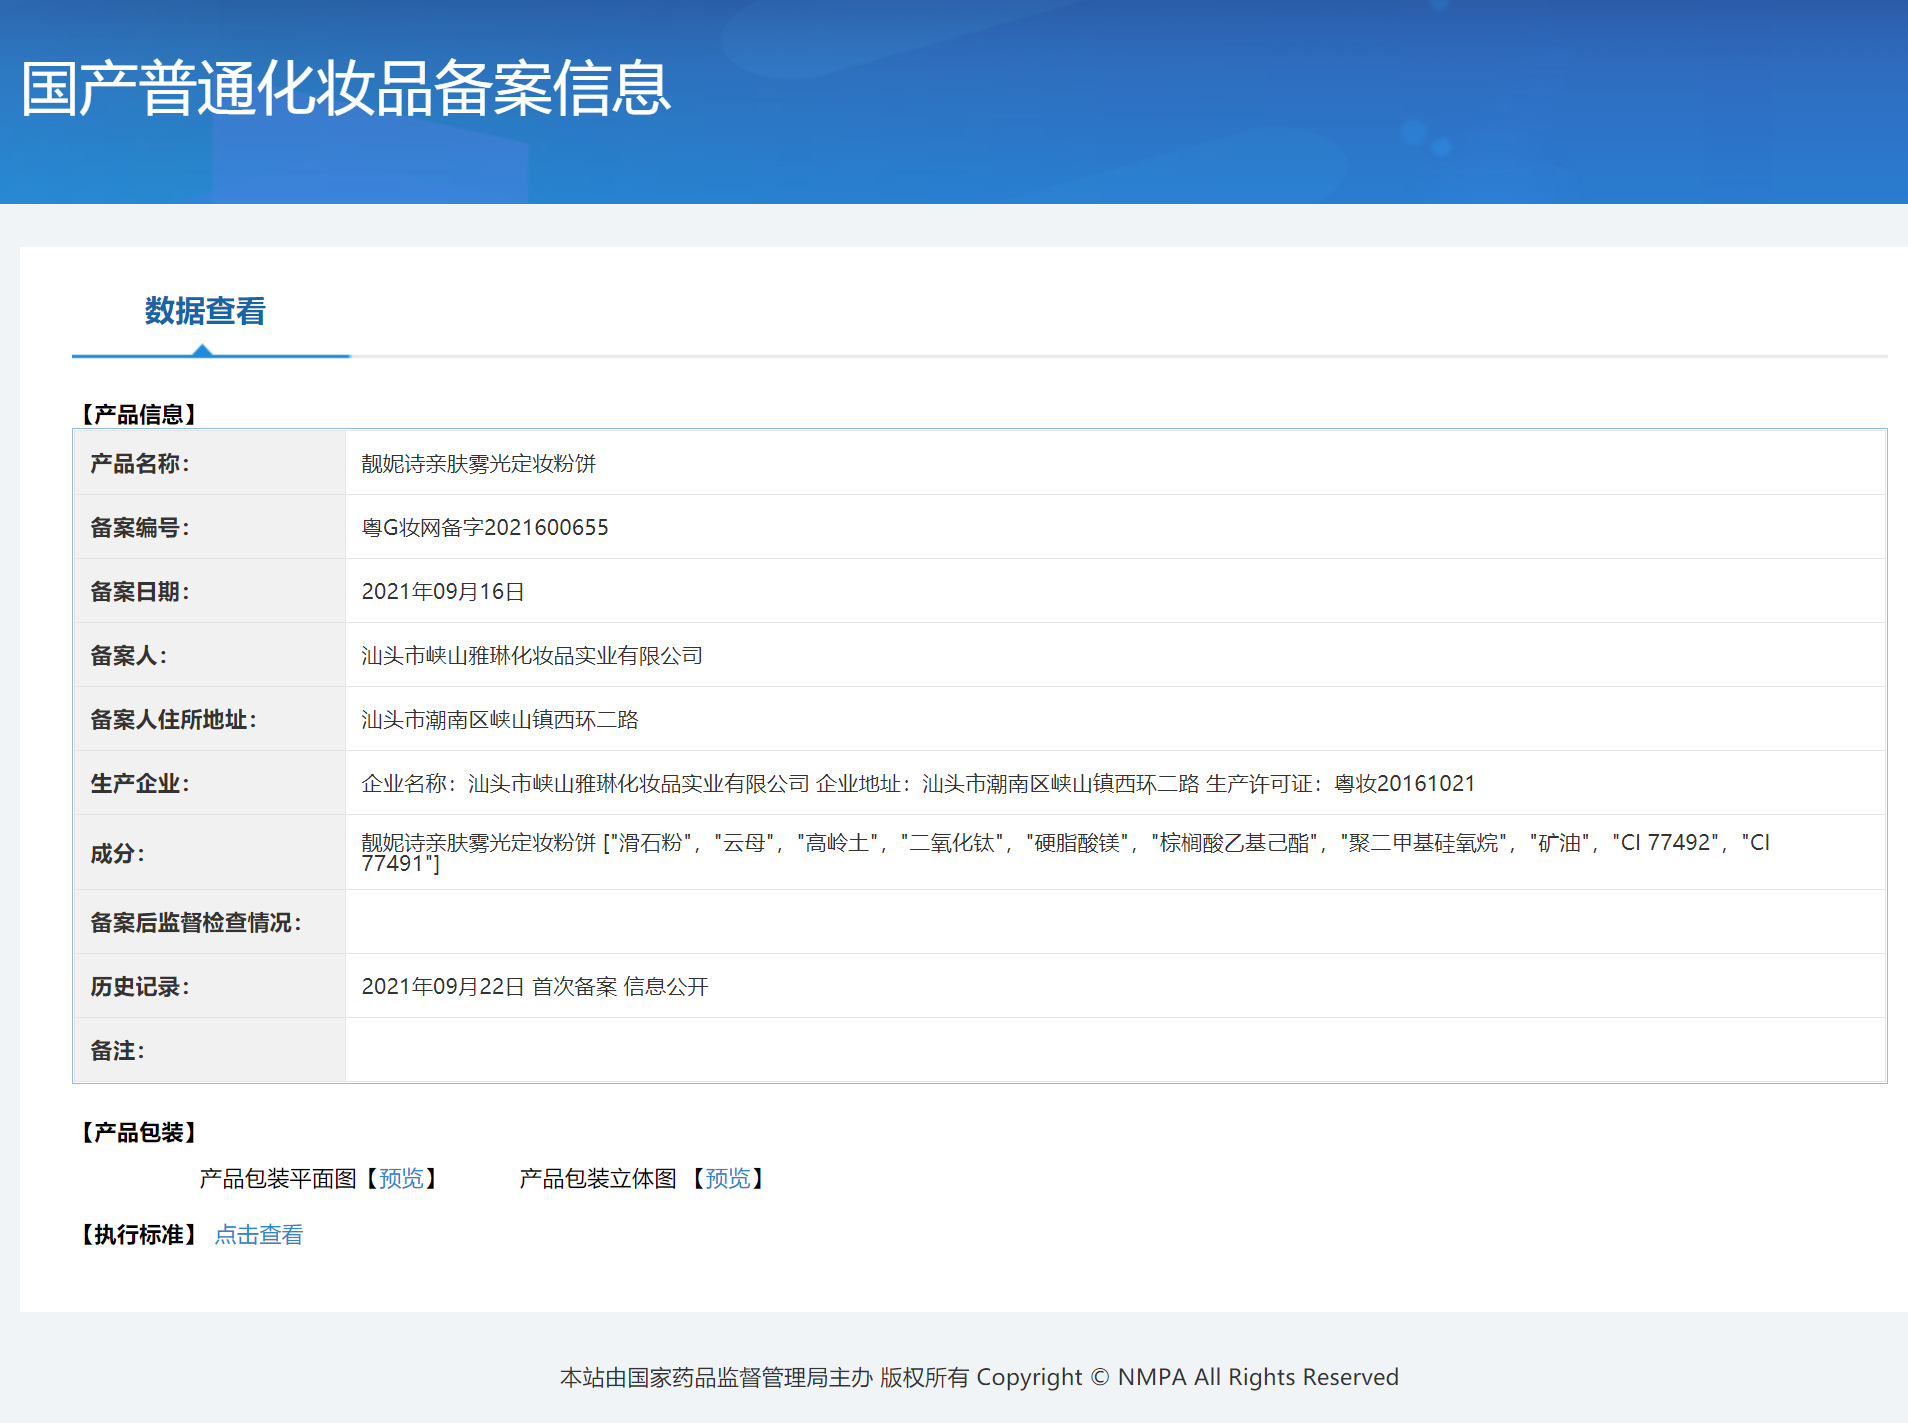Click the address 汕头市潮南区峡山镇西环二路 in 备案人住所地址 row
The width and height of the screenshot is (1908, 1423).
click(500, 720)
